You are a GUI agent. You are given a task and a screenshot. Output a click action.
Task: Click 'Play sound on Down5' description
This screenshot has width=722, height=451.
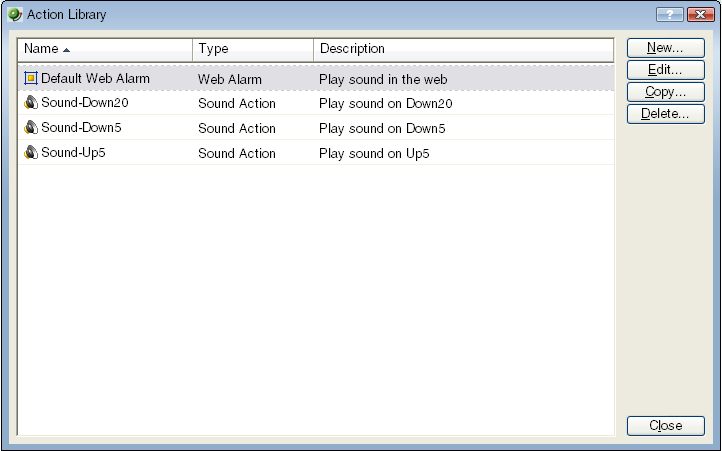tap(382, 129)
